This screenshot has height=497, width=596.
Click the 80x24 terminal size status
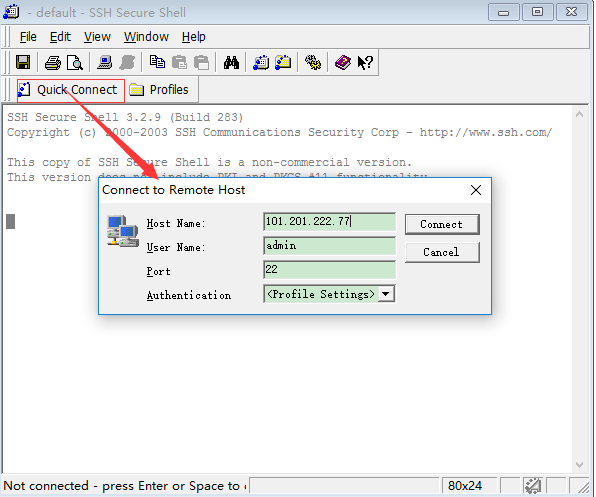(465, 486)
